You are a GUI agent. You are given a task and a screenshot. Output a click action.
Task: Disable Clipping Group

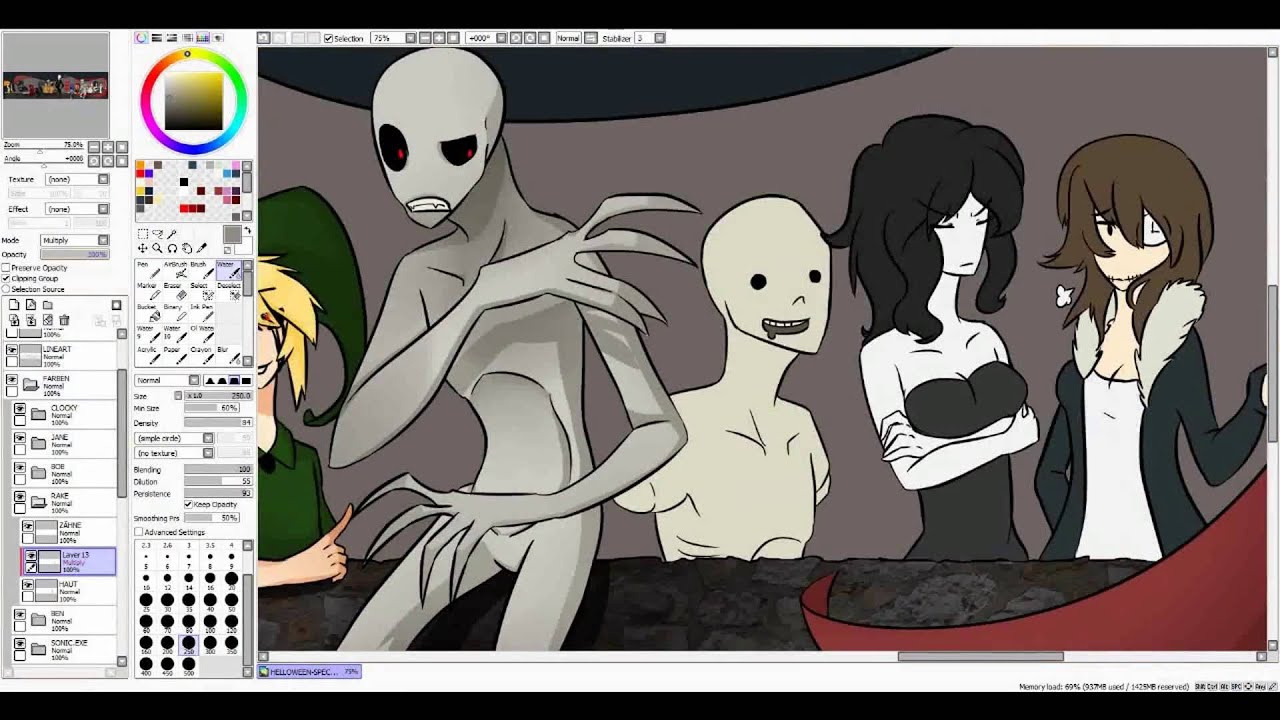pos(6,278)
